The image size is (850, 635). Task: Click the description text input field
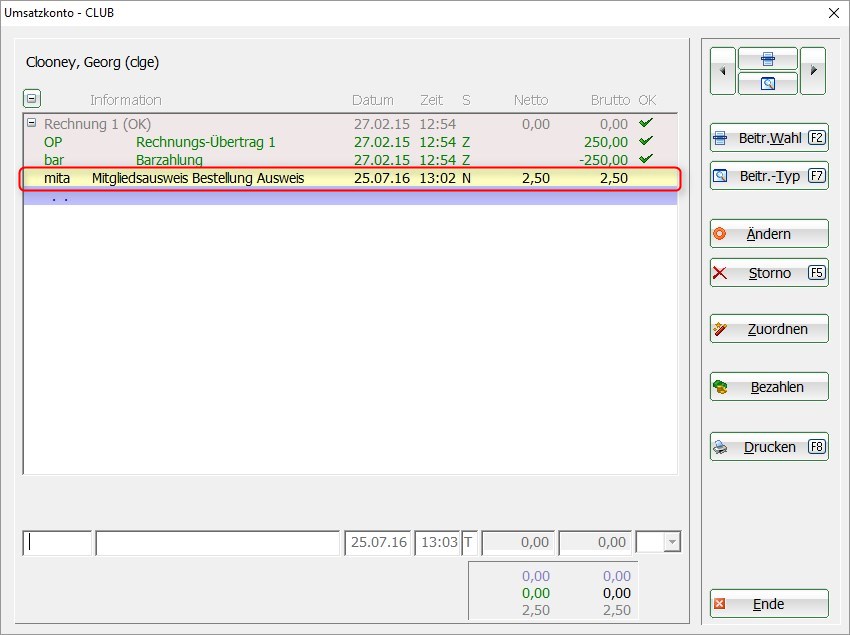tap(217, 542)
